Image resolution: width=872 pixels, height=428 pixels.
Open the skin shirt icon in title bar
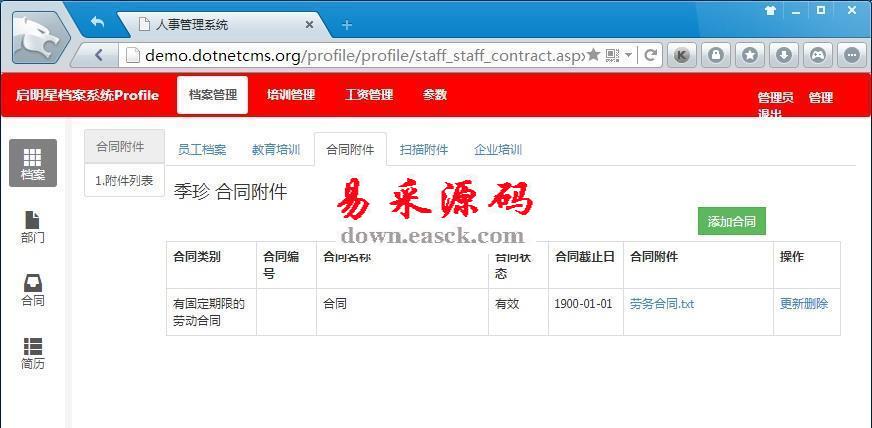click(770, 10)
